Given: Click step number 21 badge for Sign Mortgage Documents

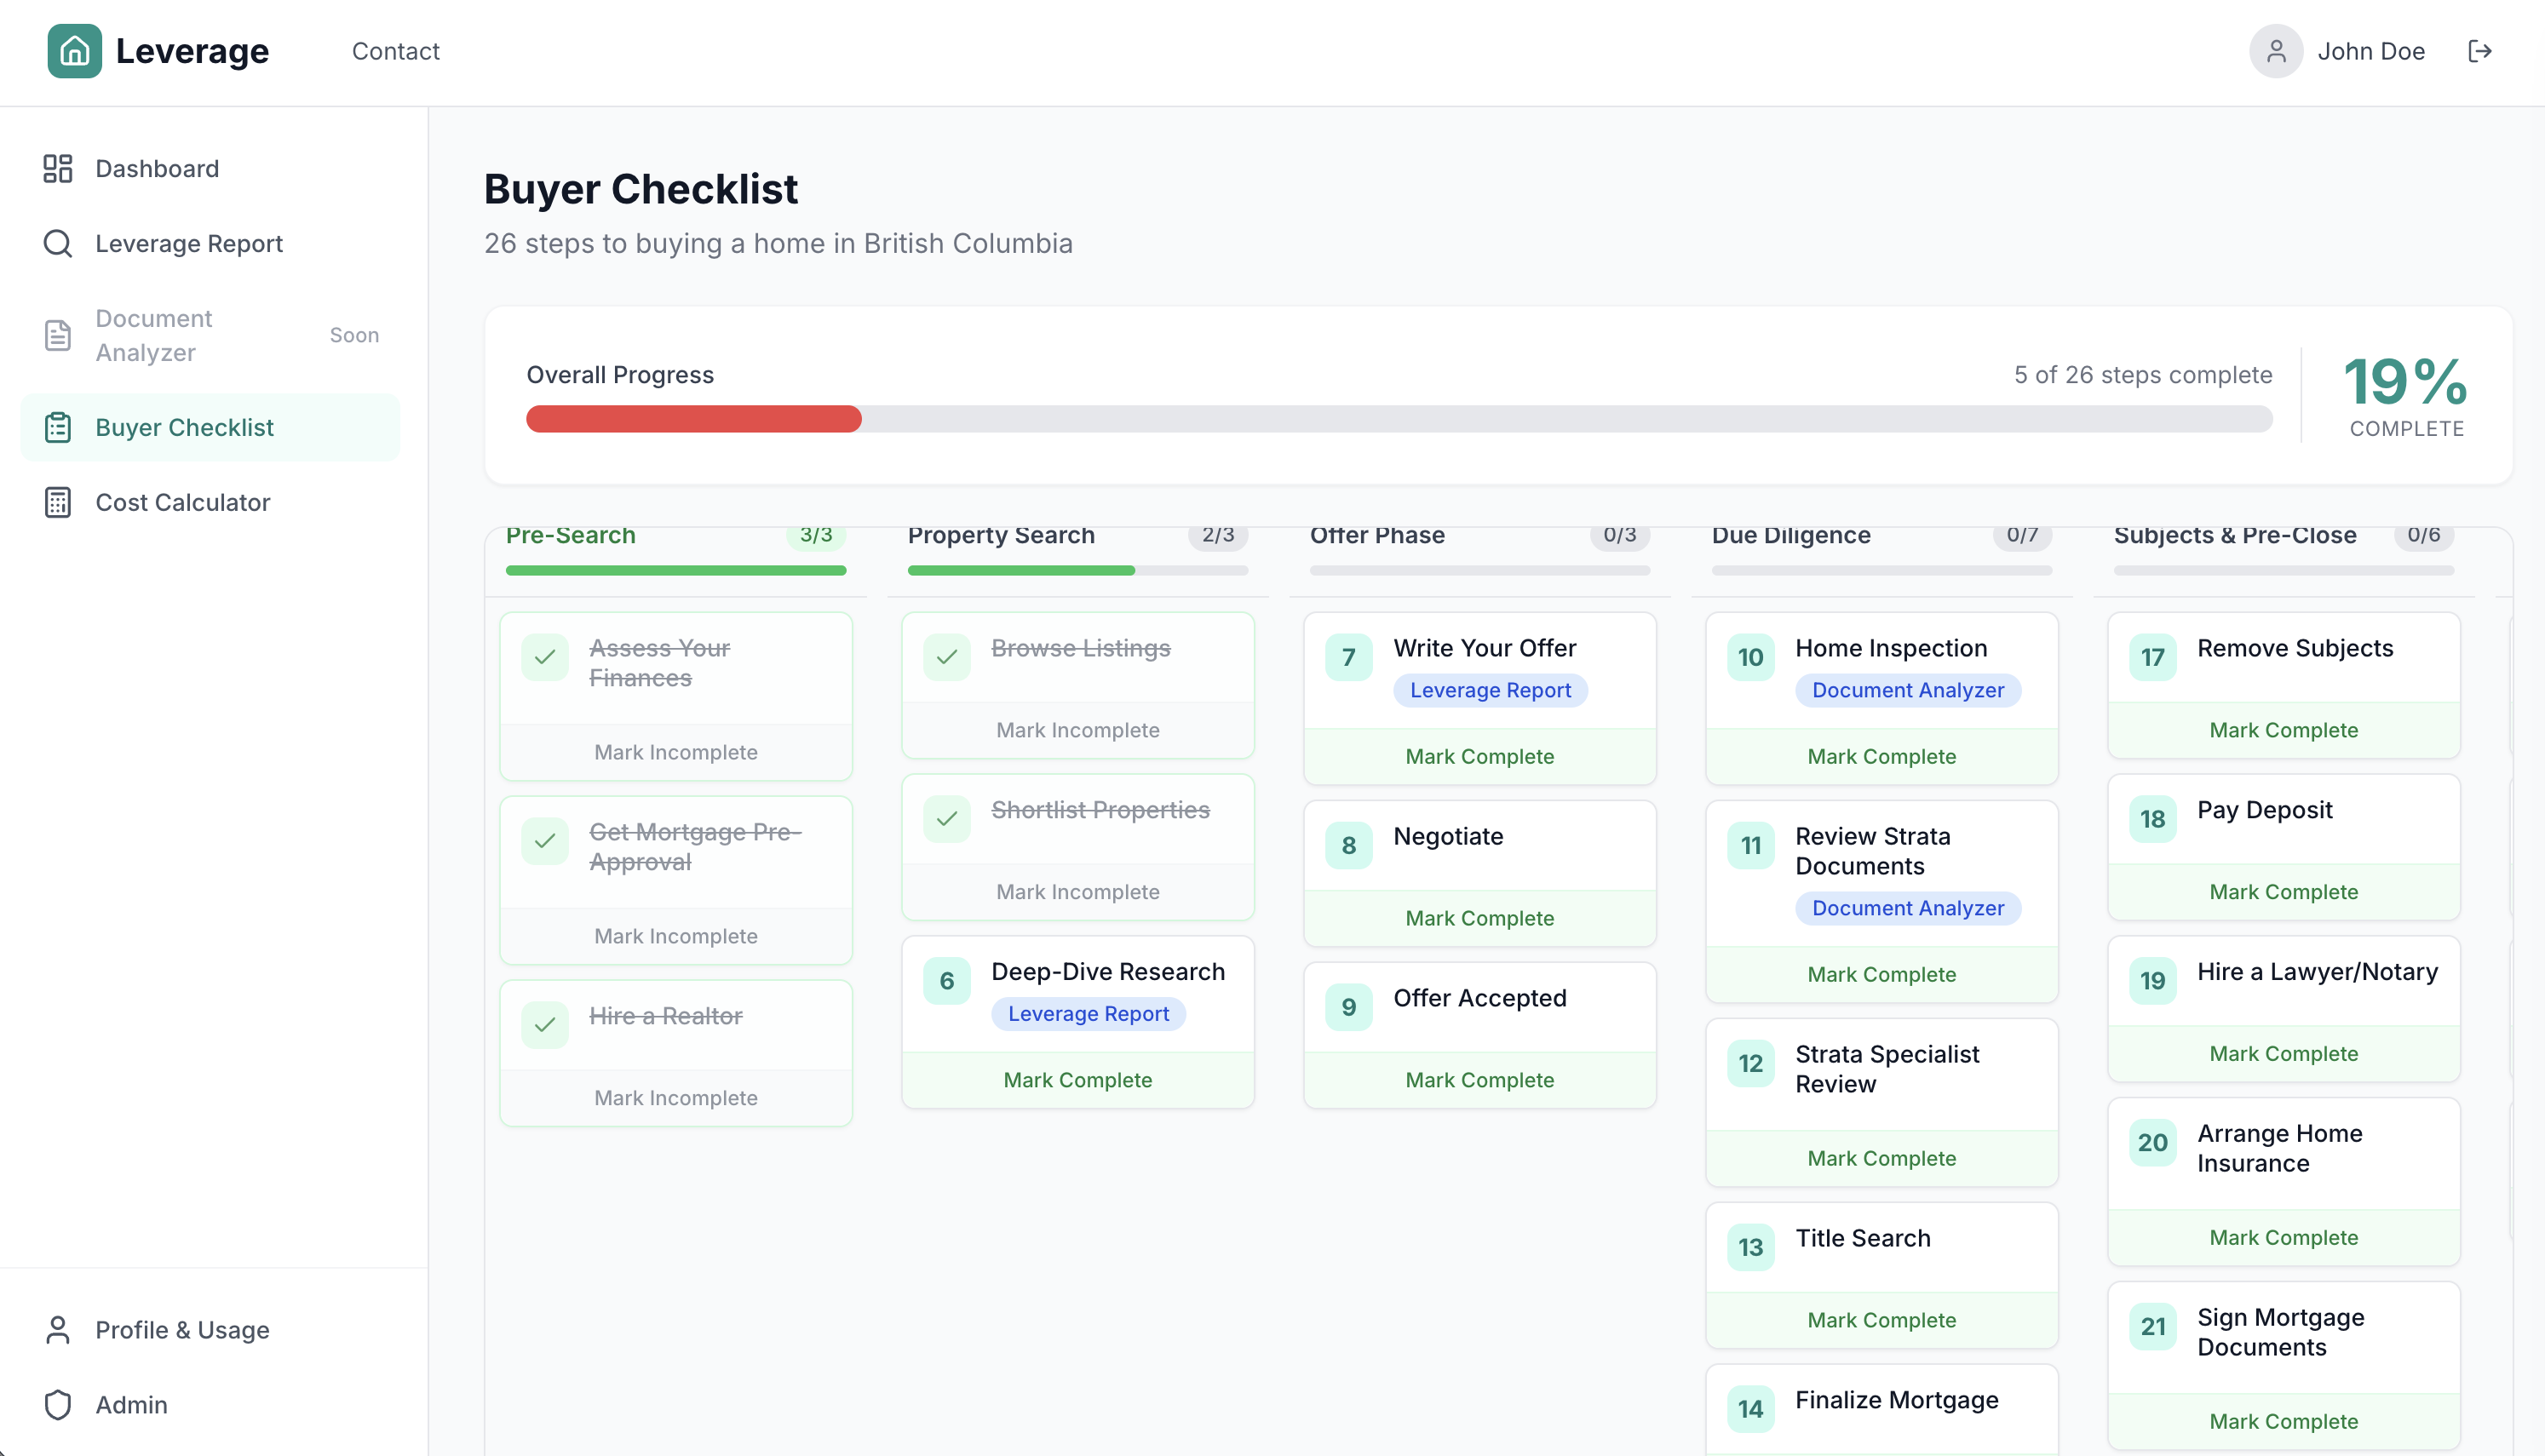Looking at the screenshot, I should [x=2153, y=1327].
